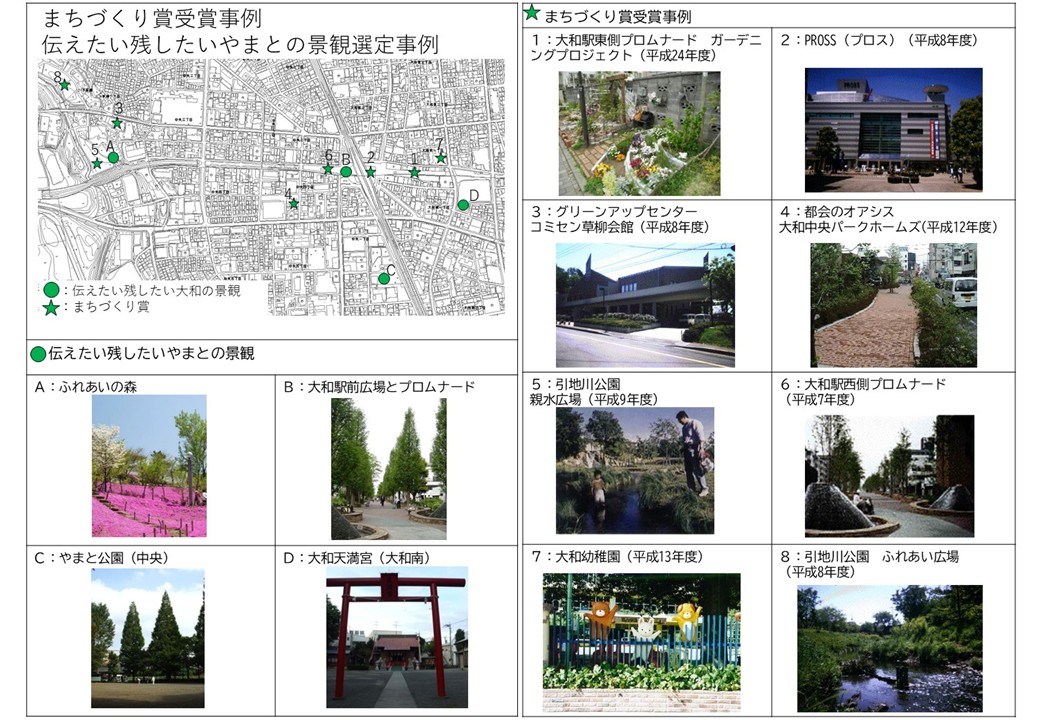Select the star marker numbered 3 on map

coord(117,123)
